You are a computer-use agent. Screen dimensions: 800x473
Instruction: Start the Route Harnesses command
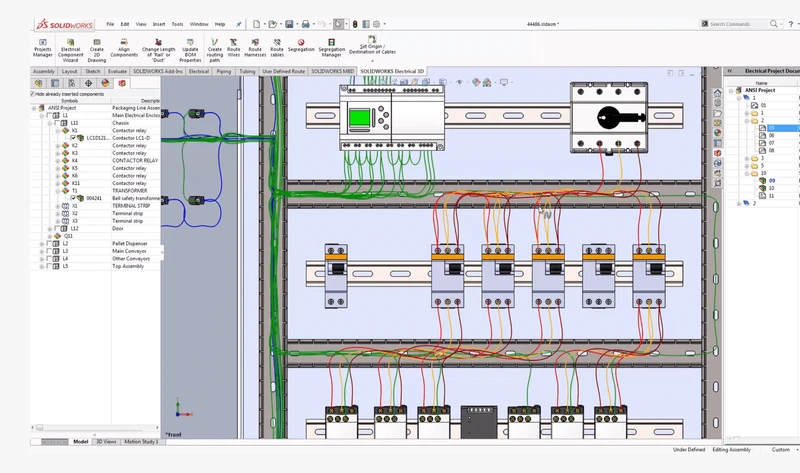click(x=255, y=44)
